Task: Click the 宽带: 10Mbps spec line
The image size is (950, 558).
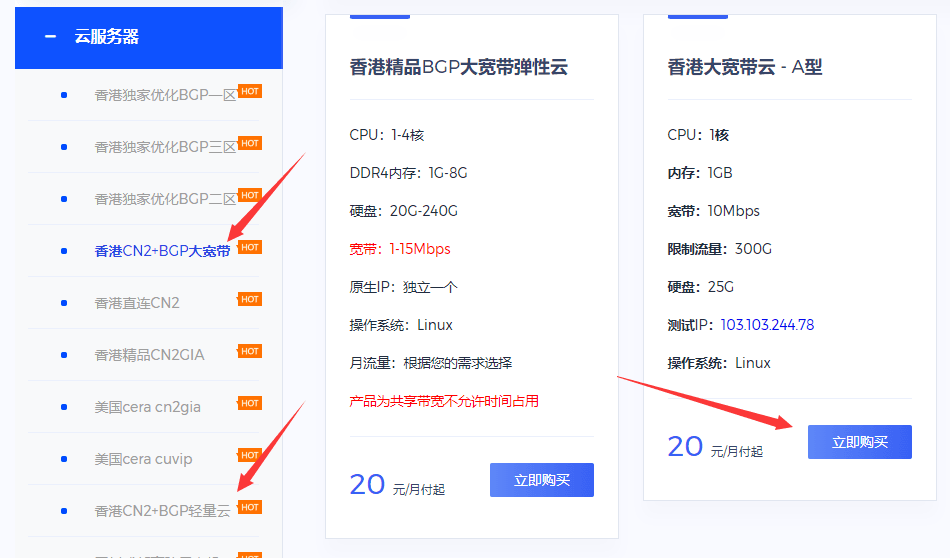Action: tap(714, 211)
